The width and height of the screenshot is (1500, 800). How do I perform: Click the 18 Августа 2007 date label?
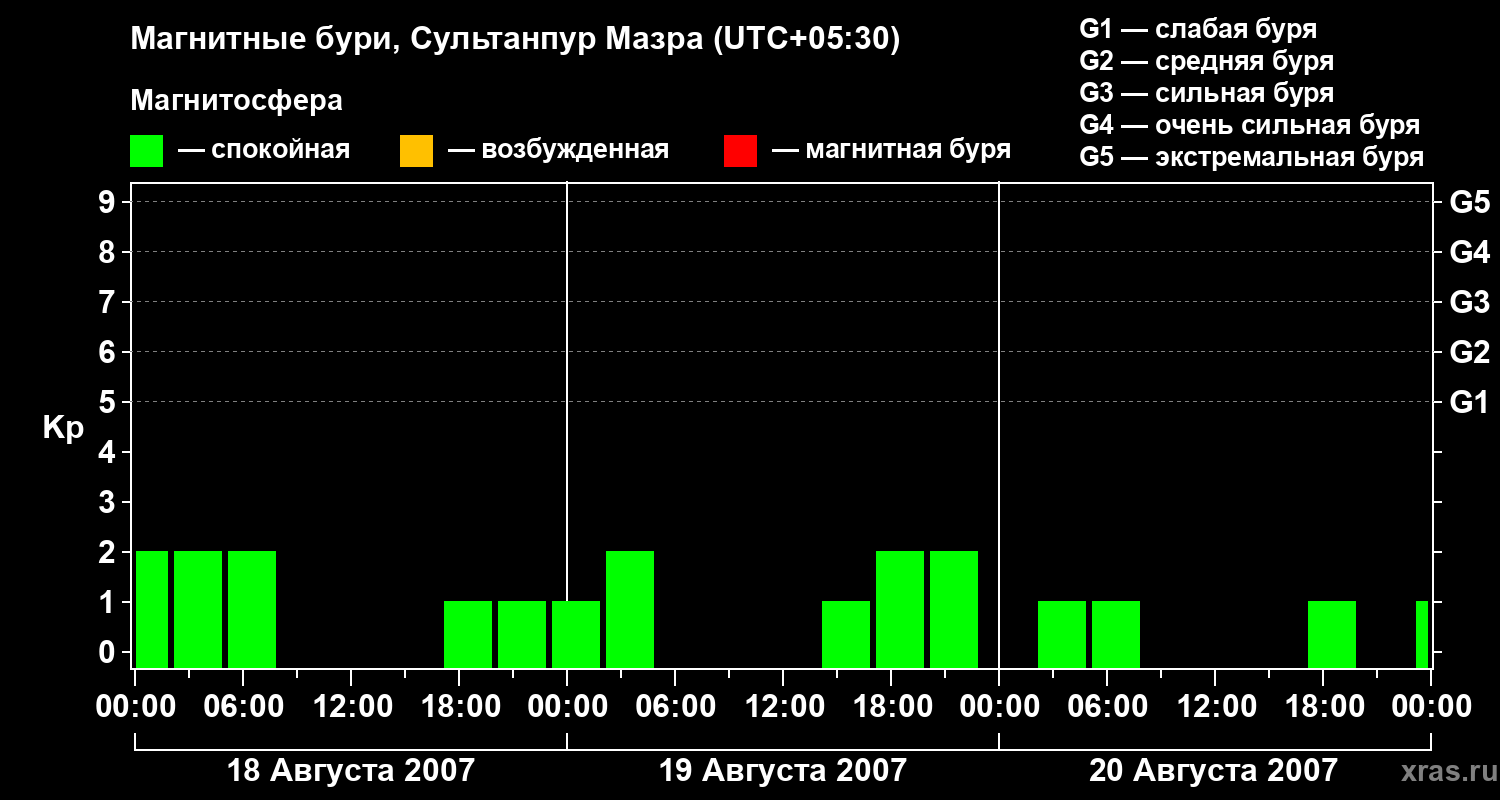click(351, 770)
